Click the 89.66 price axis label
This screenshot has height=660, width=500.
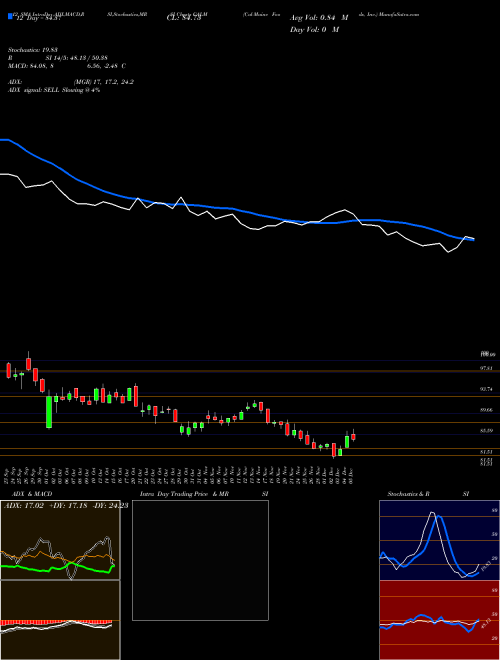click(x=487, y=410)
